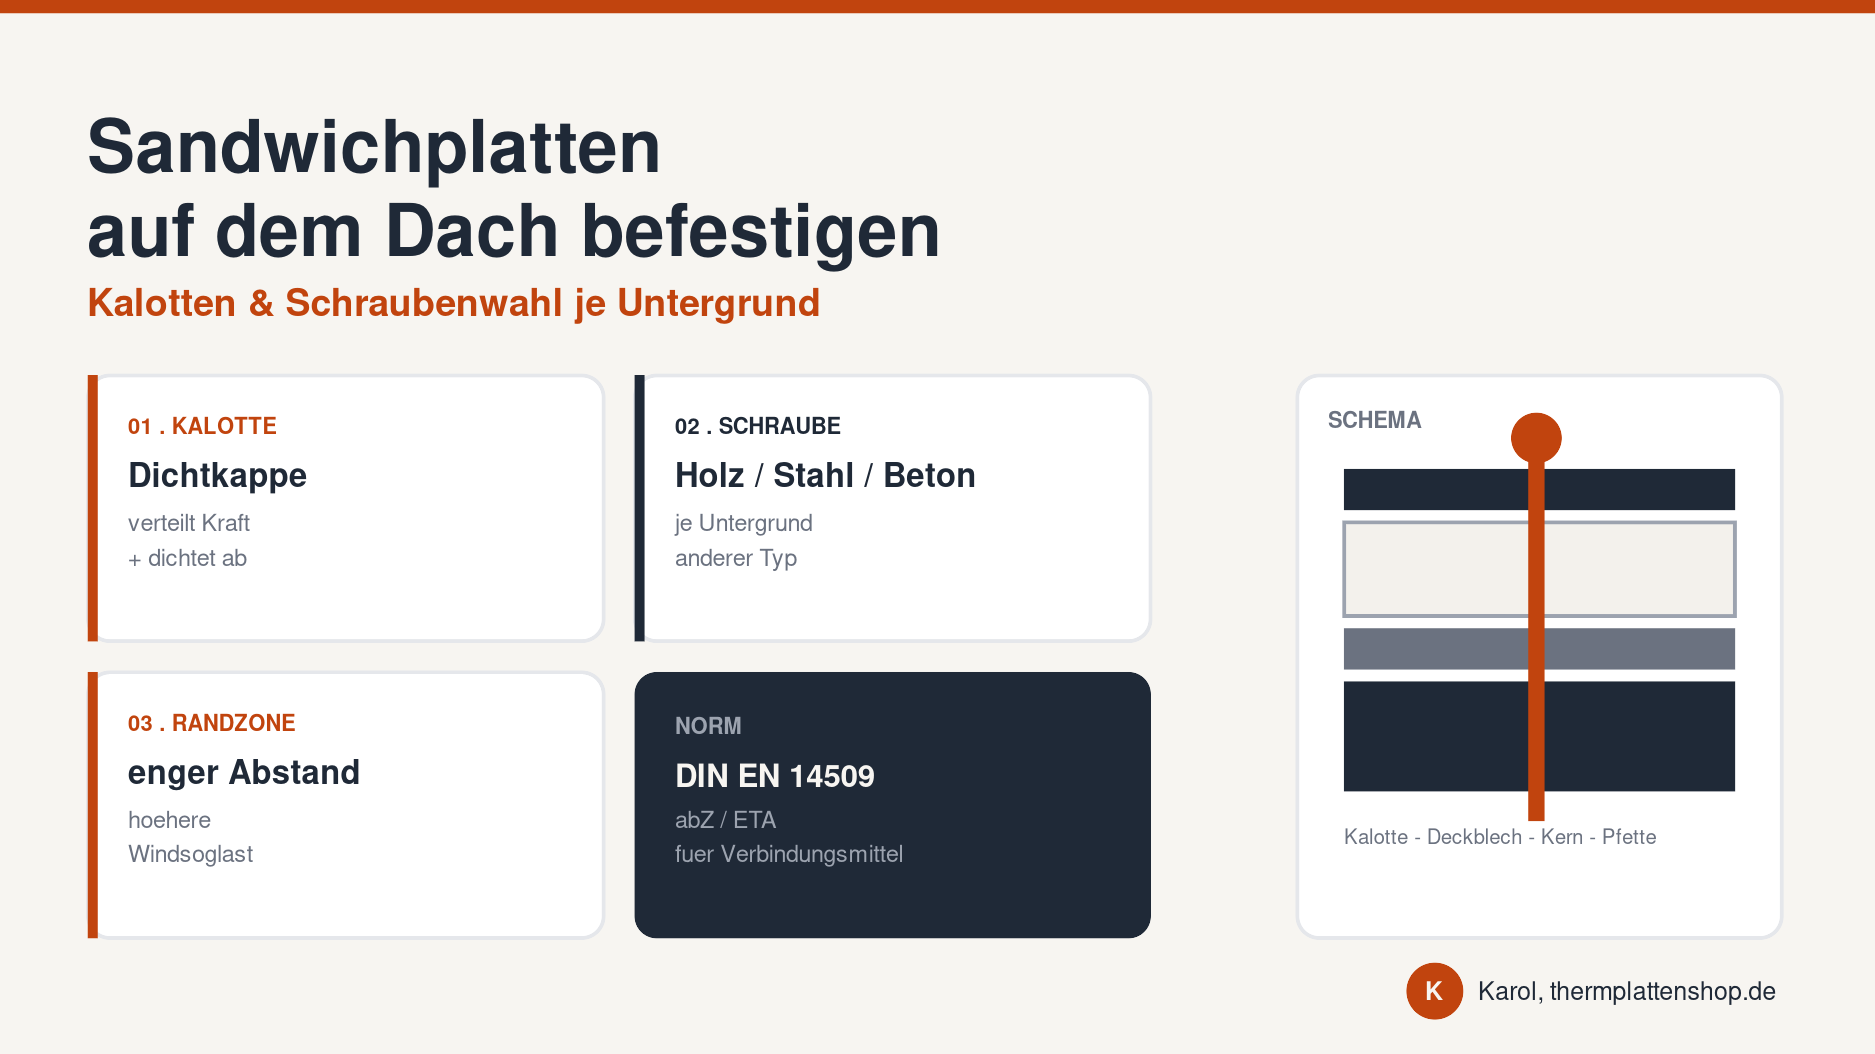Image resolution: width=1875 pixels, height=1054 pixels.
Task: Click the 'anderer Typ' text
Action: [736, 558]
